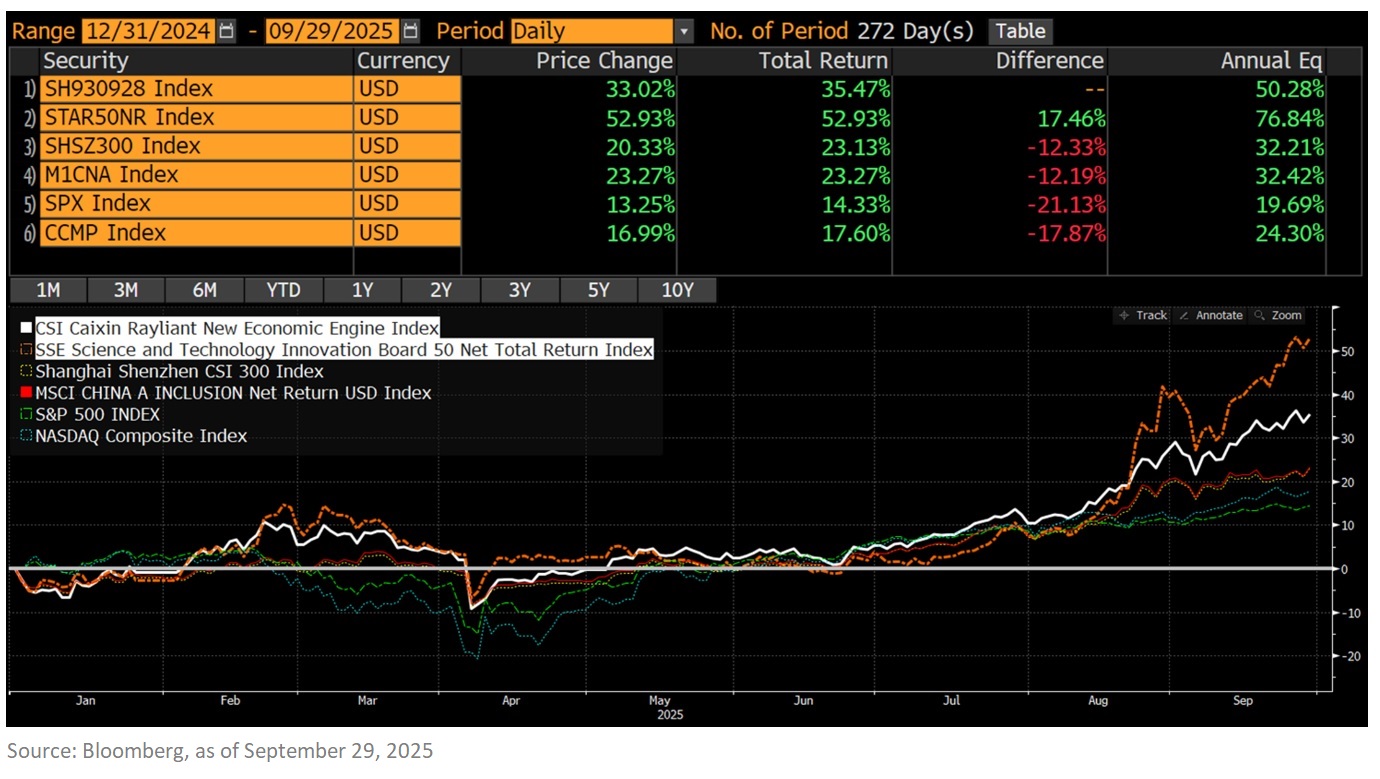The image size is (1380, 779).
Task: Click the white CSI Caixin legend square
Action: 25,328
